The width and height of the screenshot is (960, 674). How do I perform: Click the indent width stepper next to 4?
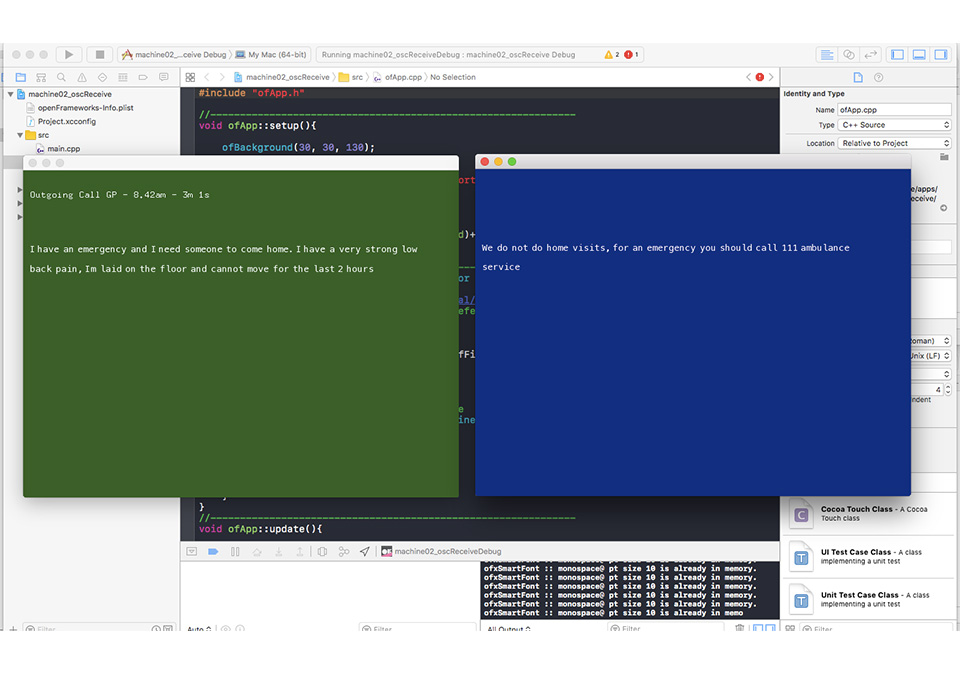pos(948,389)
